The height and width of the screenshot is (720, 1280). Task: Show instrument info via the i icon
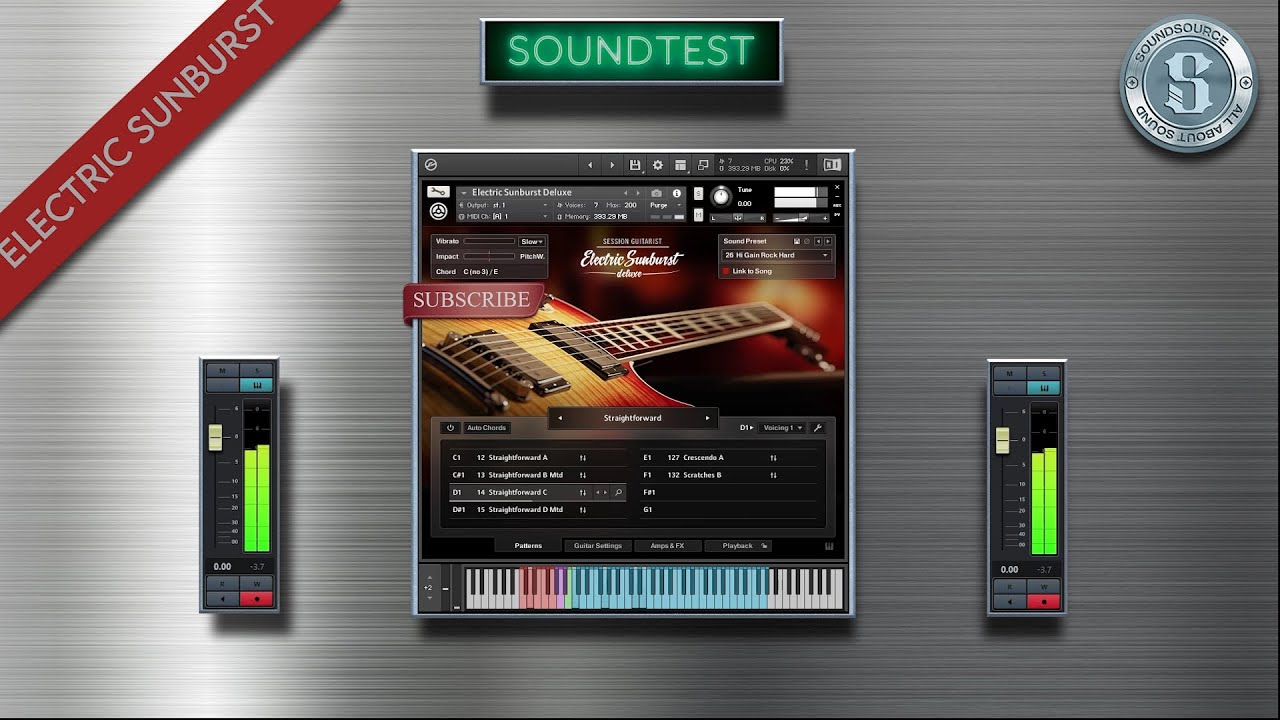coord(677,193)
